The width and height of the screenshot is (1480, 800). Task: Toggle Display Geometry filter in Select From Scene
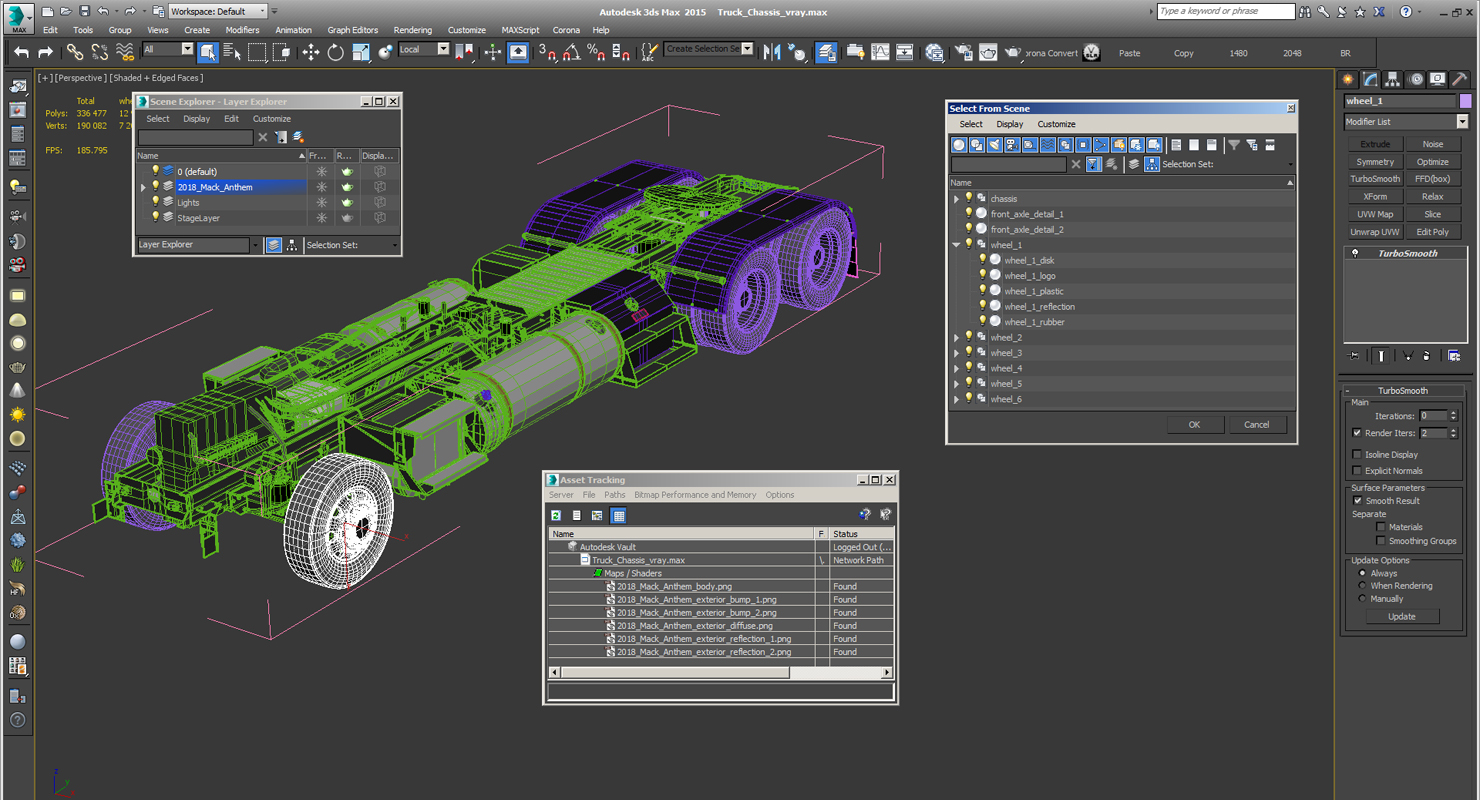pos(959,145)
